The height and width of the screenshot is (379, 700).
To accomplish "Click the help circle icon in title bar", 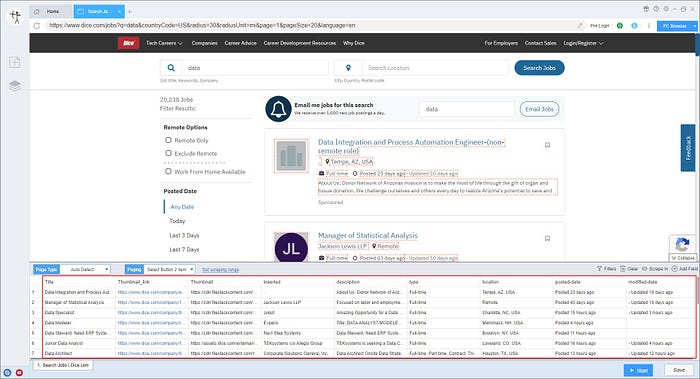I will point(656,9).
